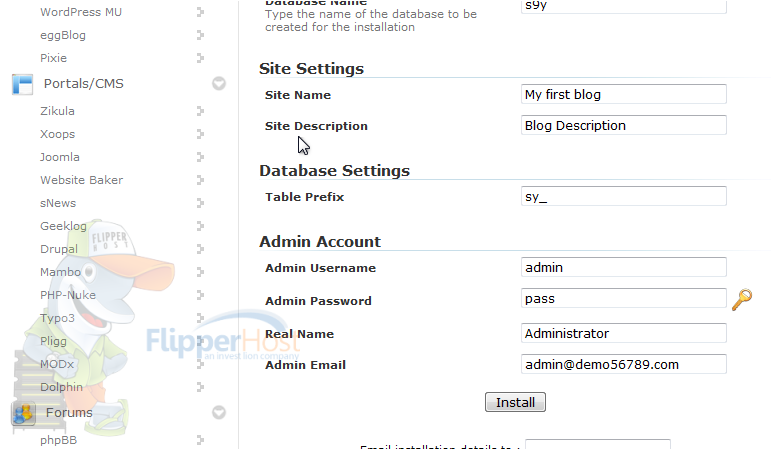Open PHP-Nuke script arrow icon
This screenshot has width=776, height=450.
point(200,295)
